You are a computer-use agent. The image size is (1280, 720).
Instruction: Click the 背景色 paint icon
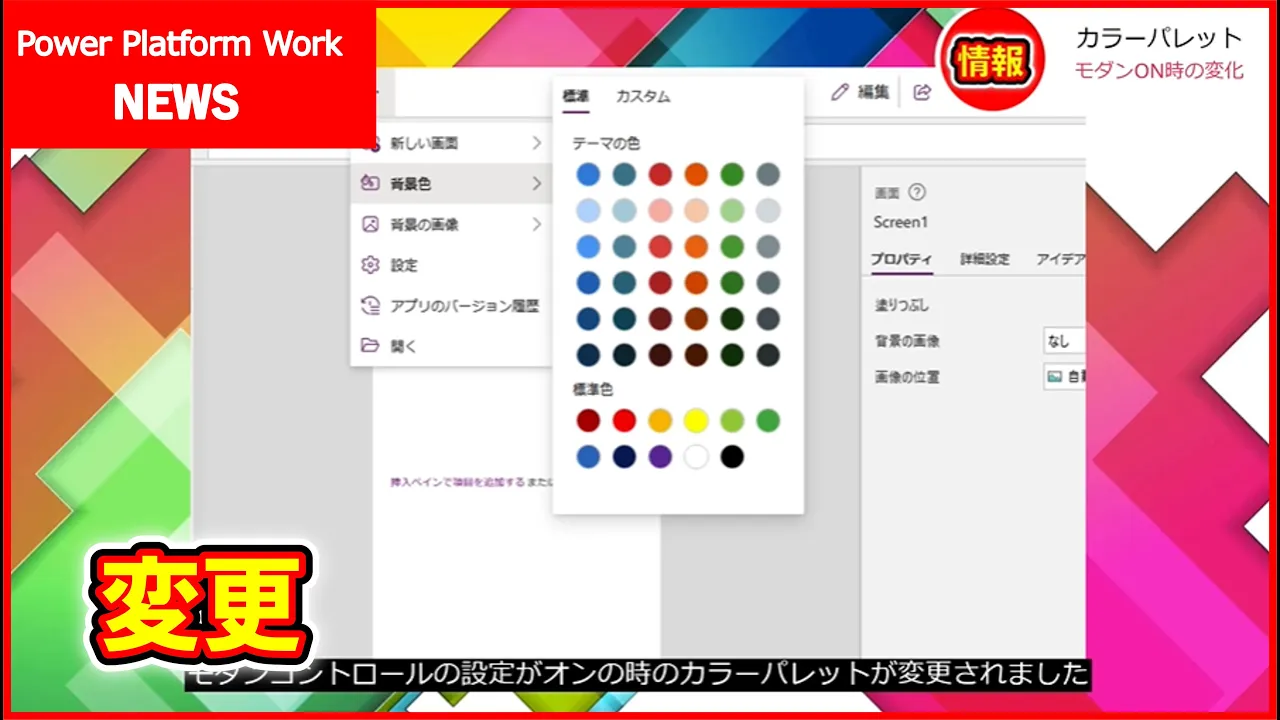point(370,183)
